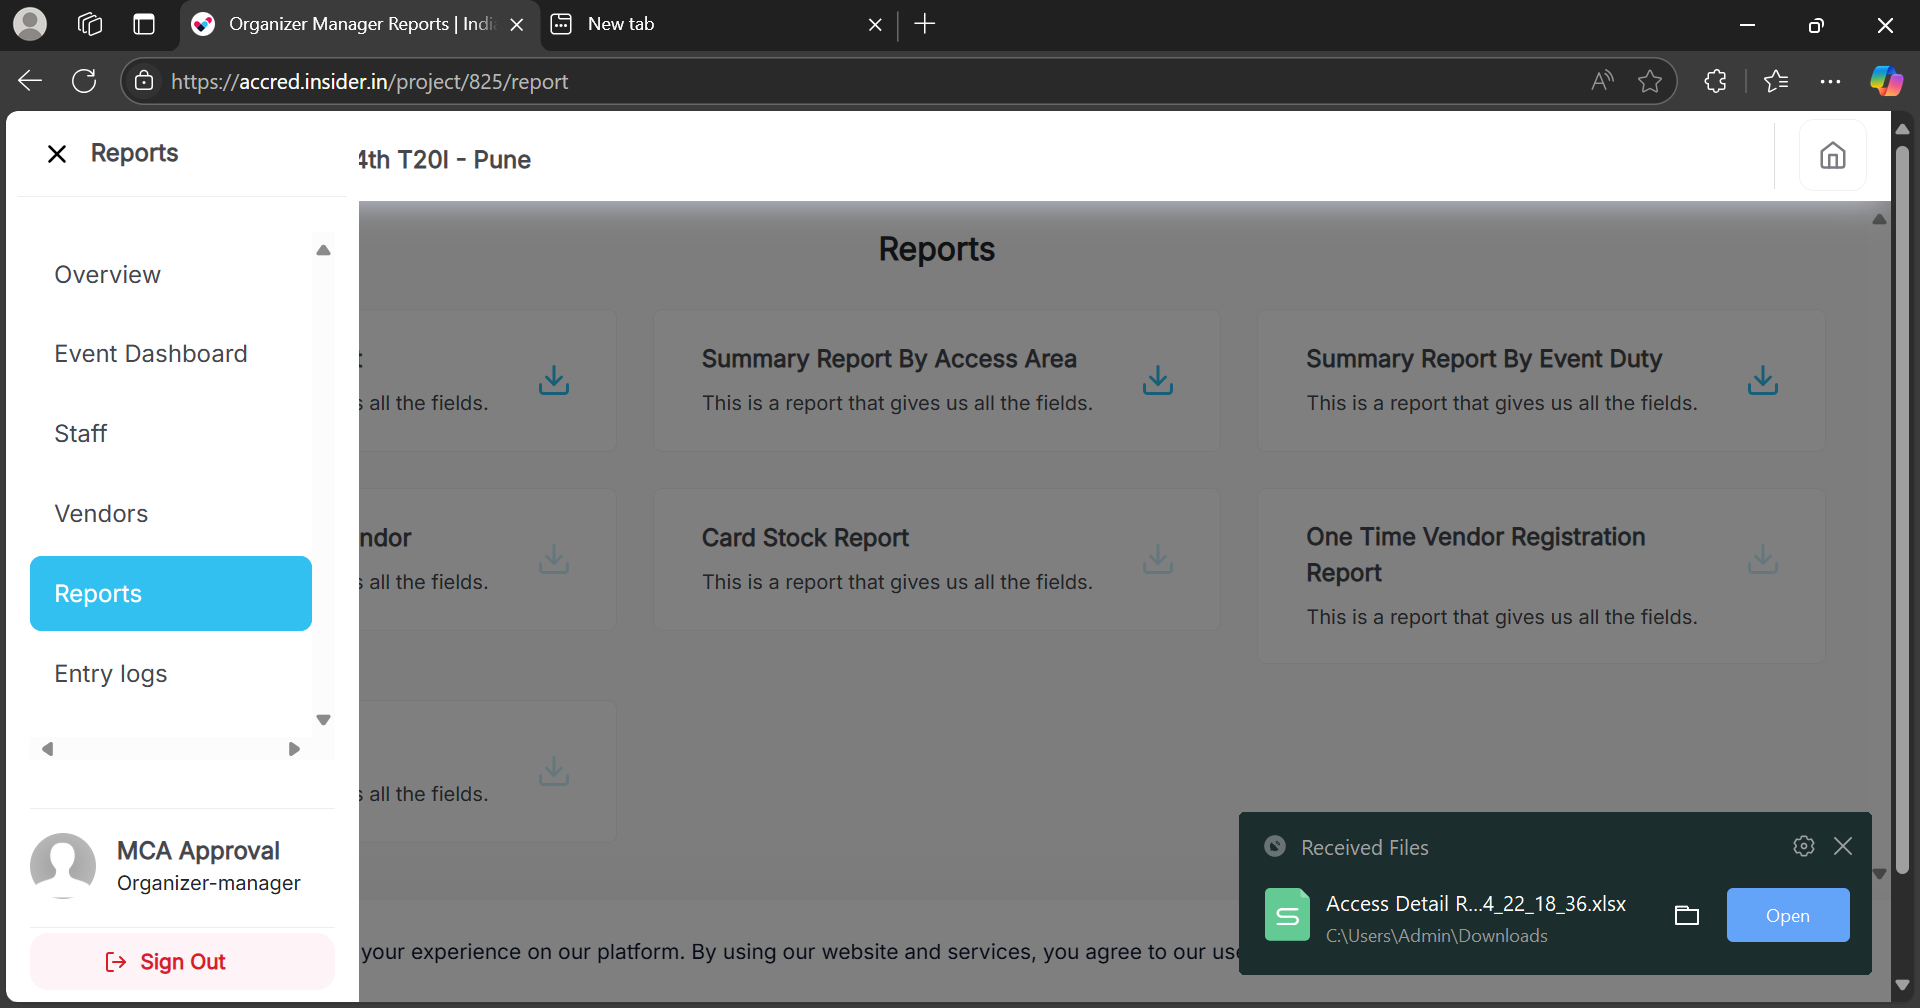
Task: Sign out of MCA Approval account
Action: point(182,962)
